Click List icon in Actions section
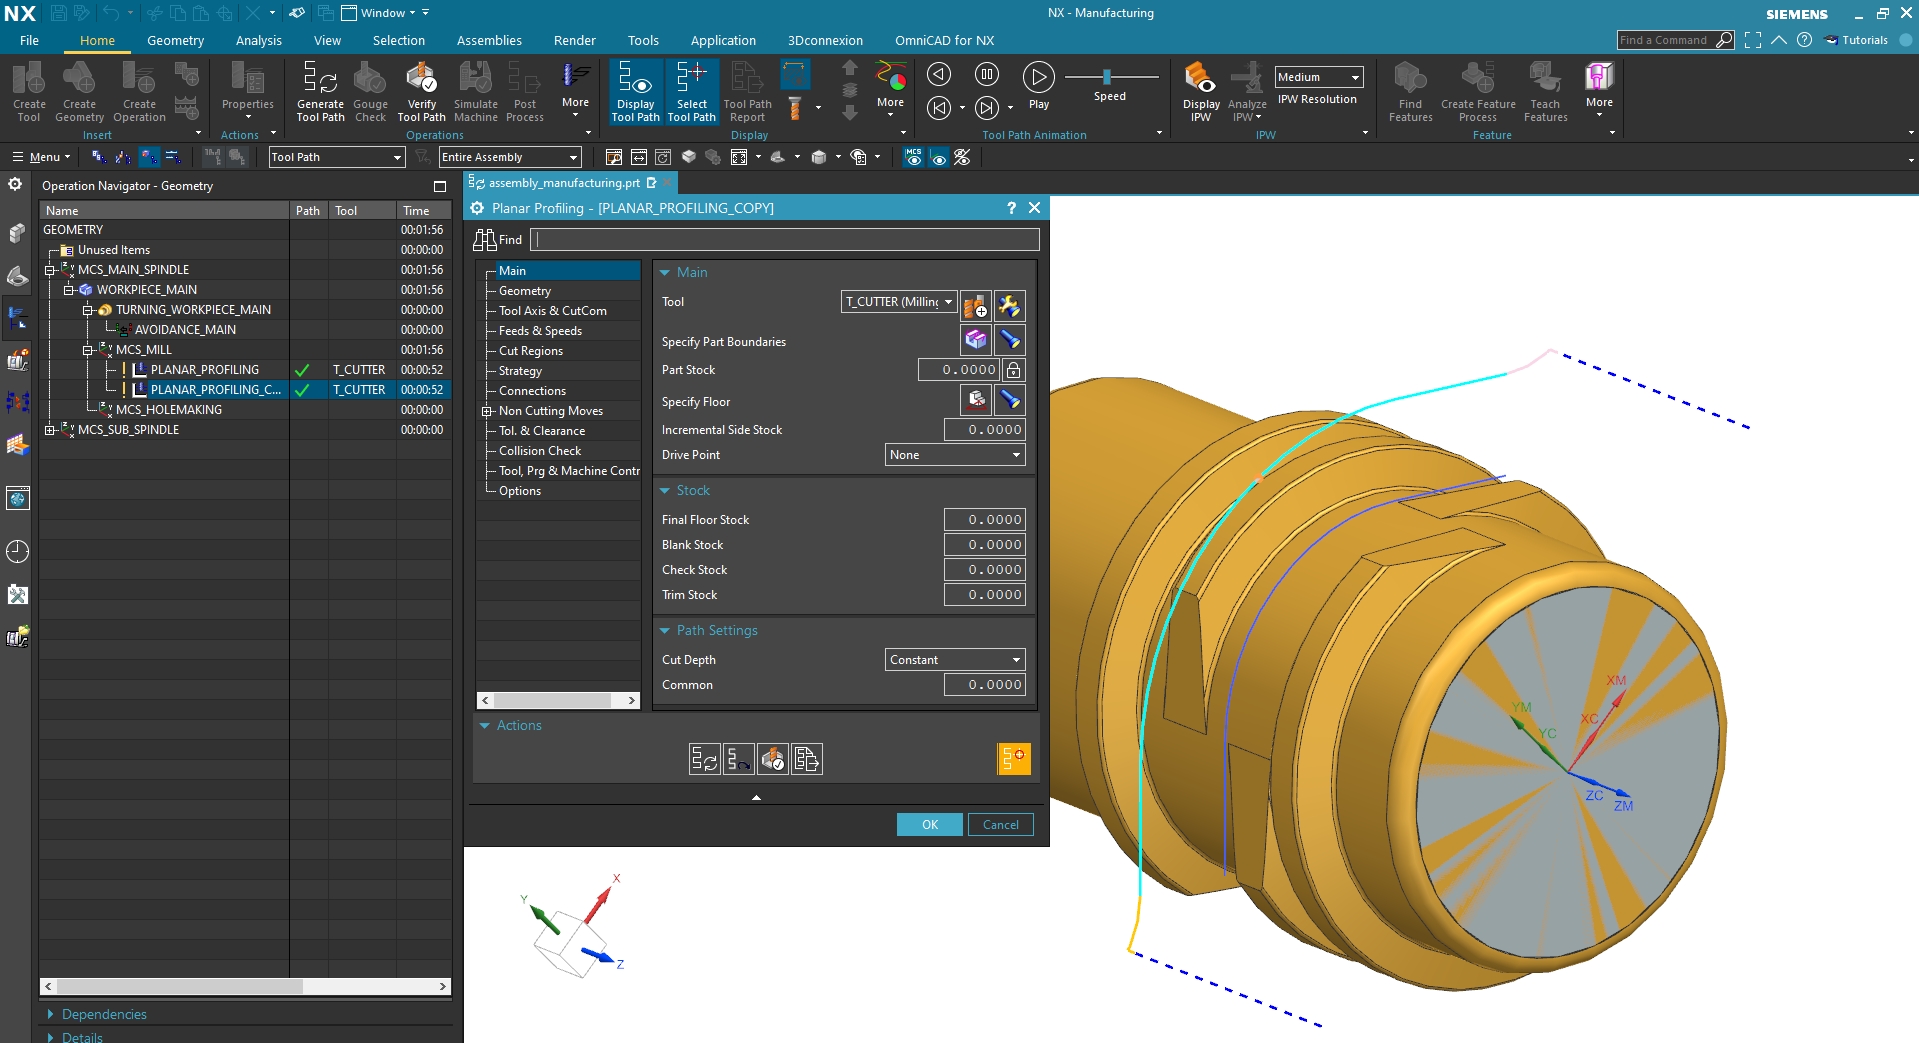This screenshot has height=1043, width=1919. coord(807,759)
